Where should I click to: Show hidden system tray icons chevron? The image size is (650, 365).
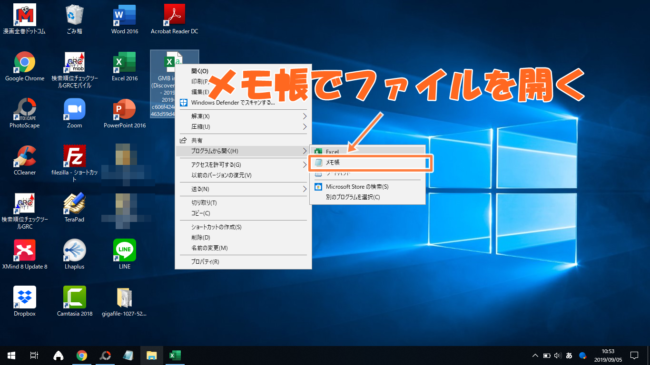[x=535, y=355]
